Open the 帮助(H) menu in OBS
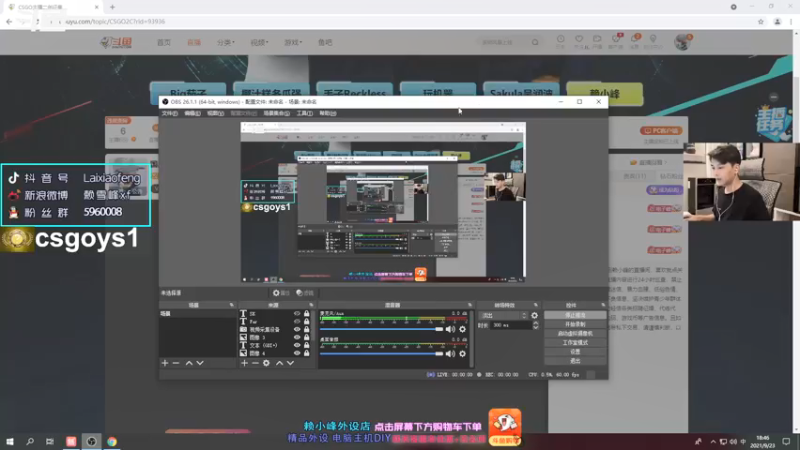Image resolution: width=800 pixels, height=450 pixels. 328,113
